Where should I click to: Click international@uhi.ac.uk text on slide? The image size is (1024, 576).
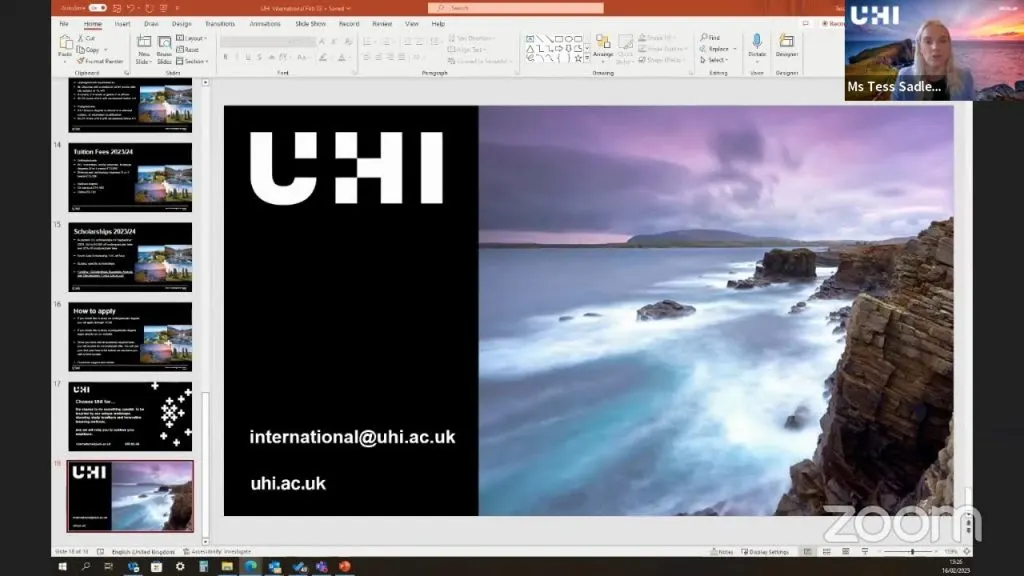352,437
